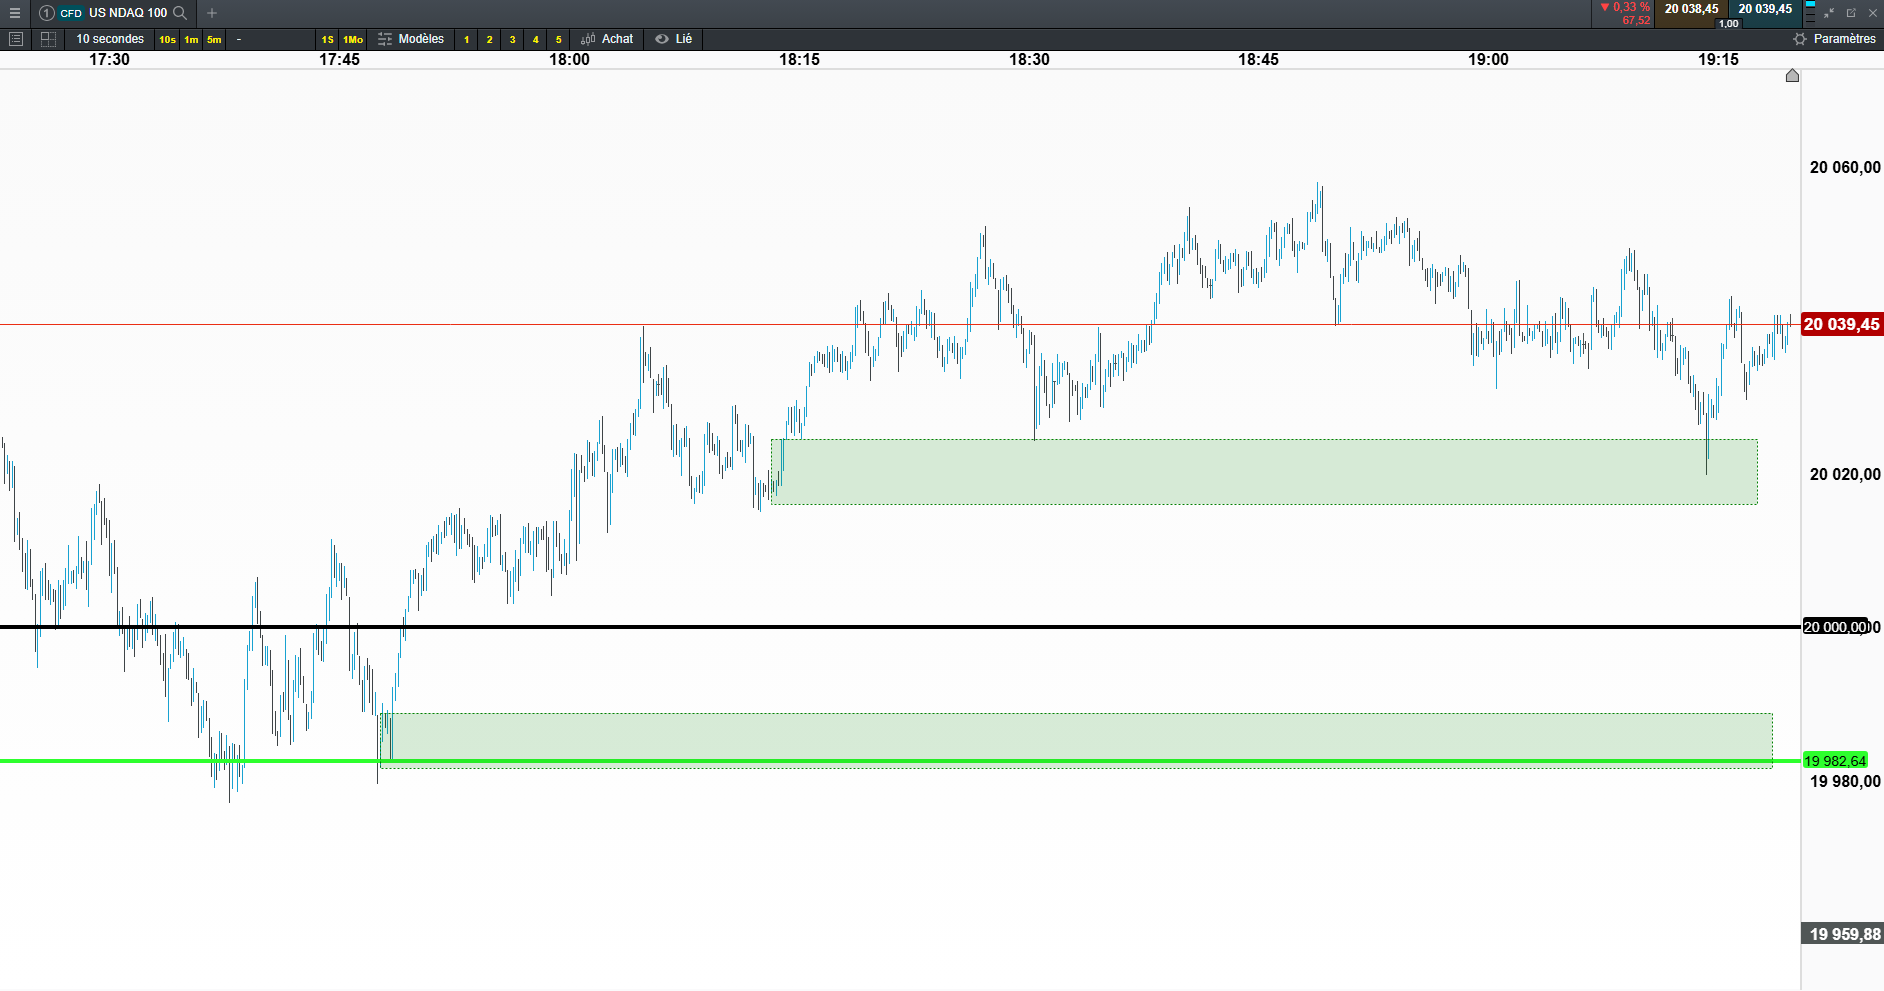Click the house marker above price axis
The image size is (1884, 991).
[x=1792, y=76]
